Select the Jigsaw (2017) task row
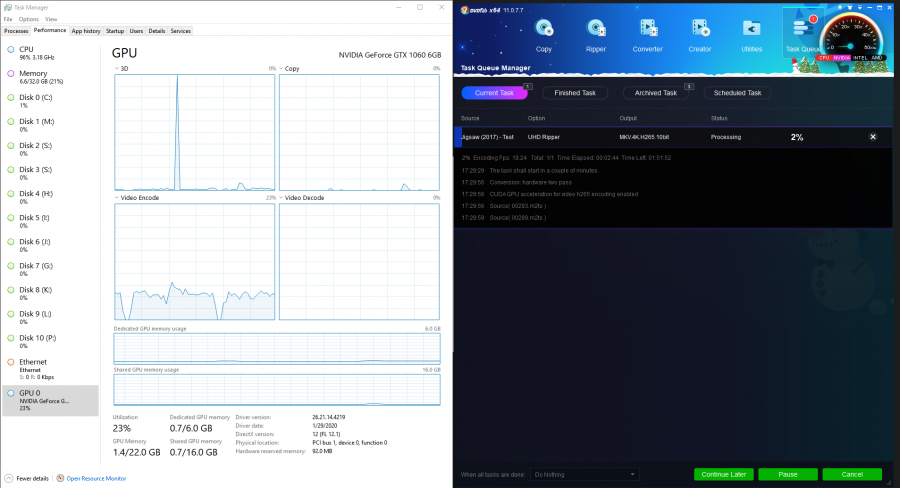The width and height of the screenshot is (900, 488). coord(673,137)
